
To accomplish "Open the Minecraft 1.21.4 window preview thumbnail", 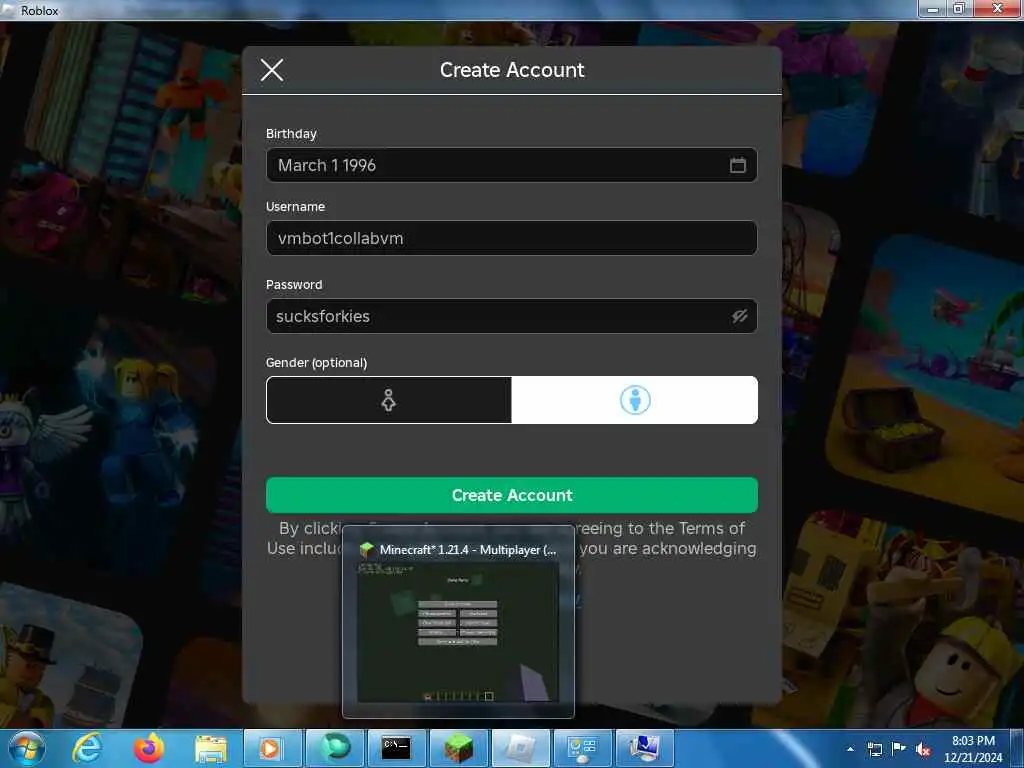I will click(x=458, y=622).
